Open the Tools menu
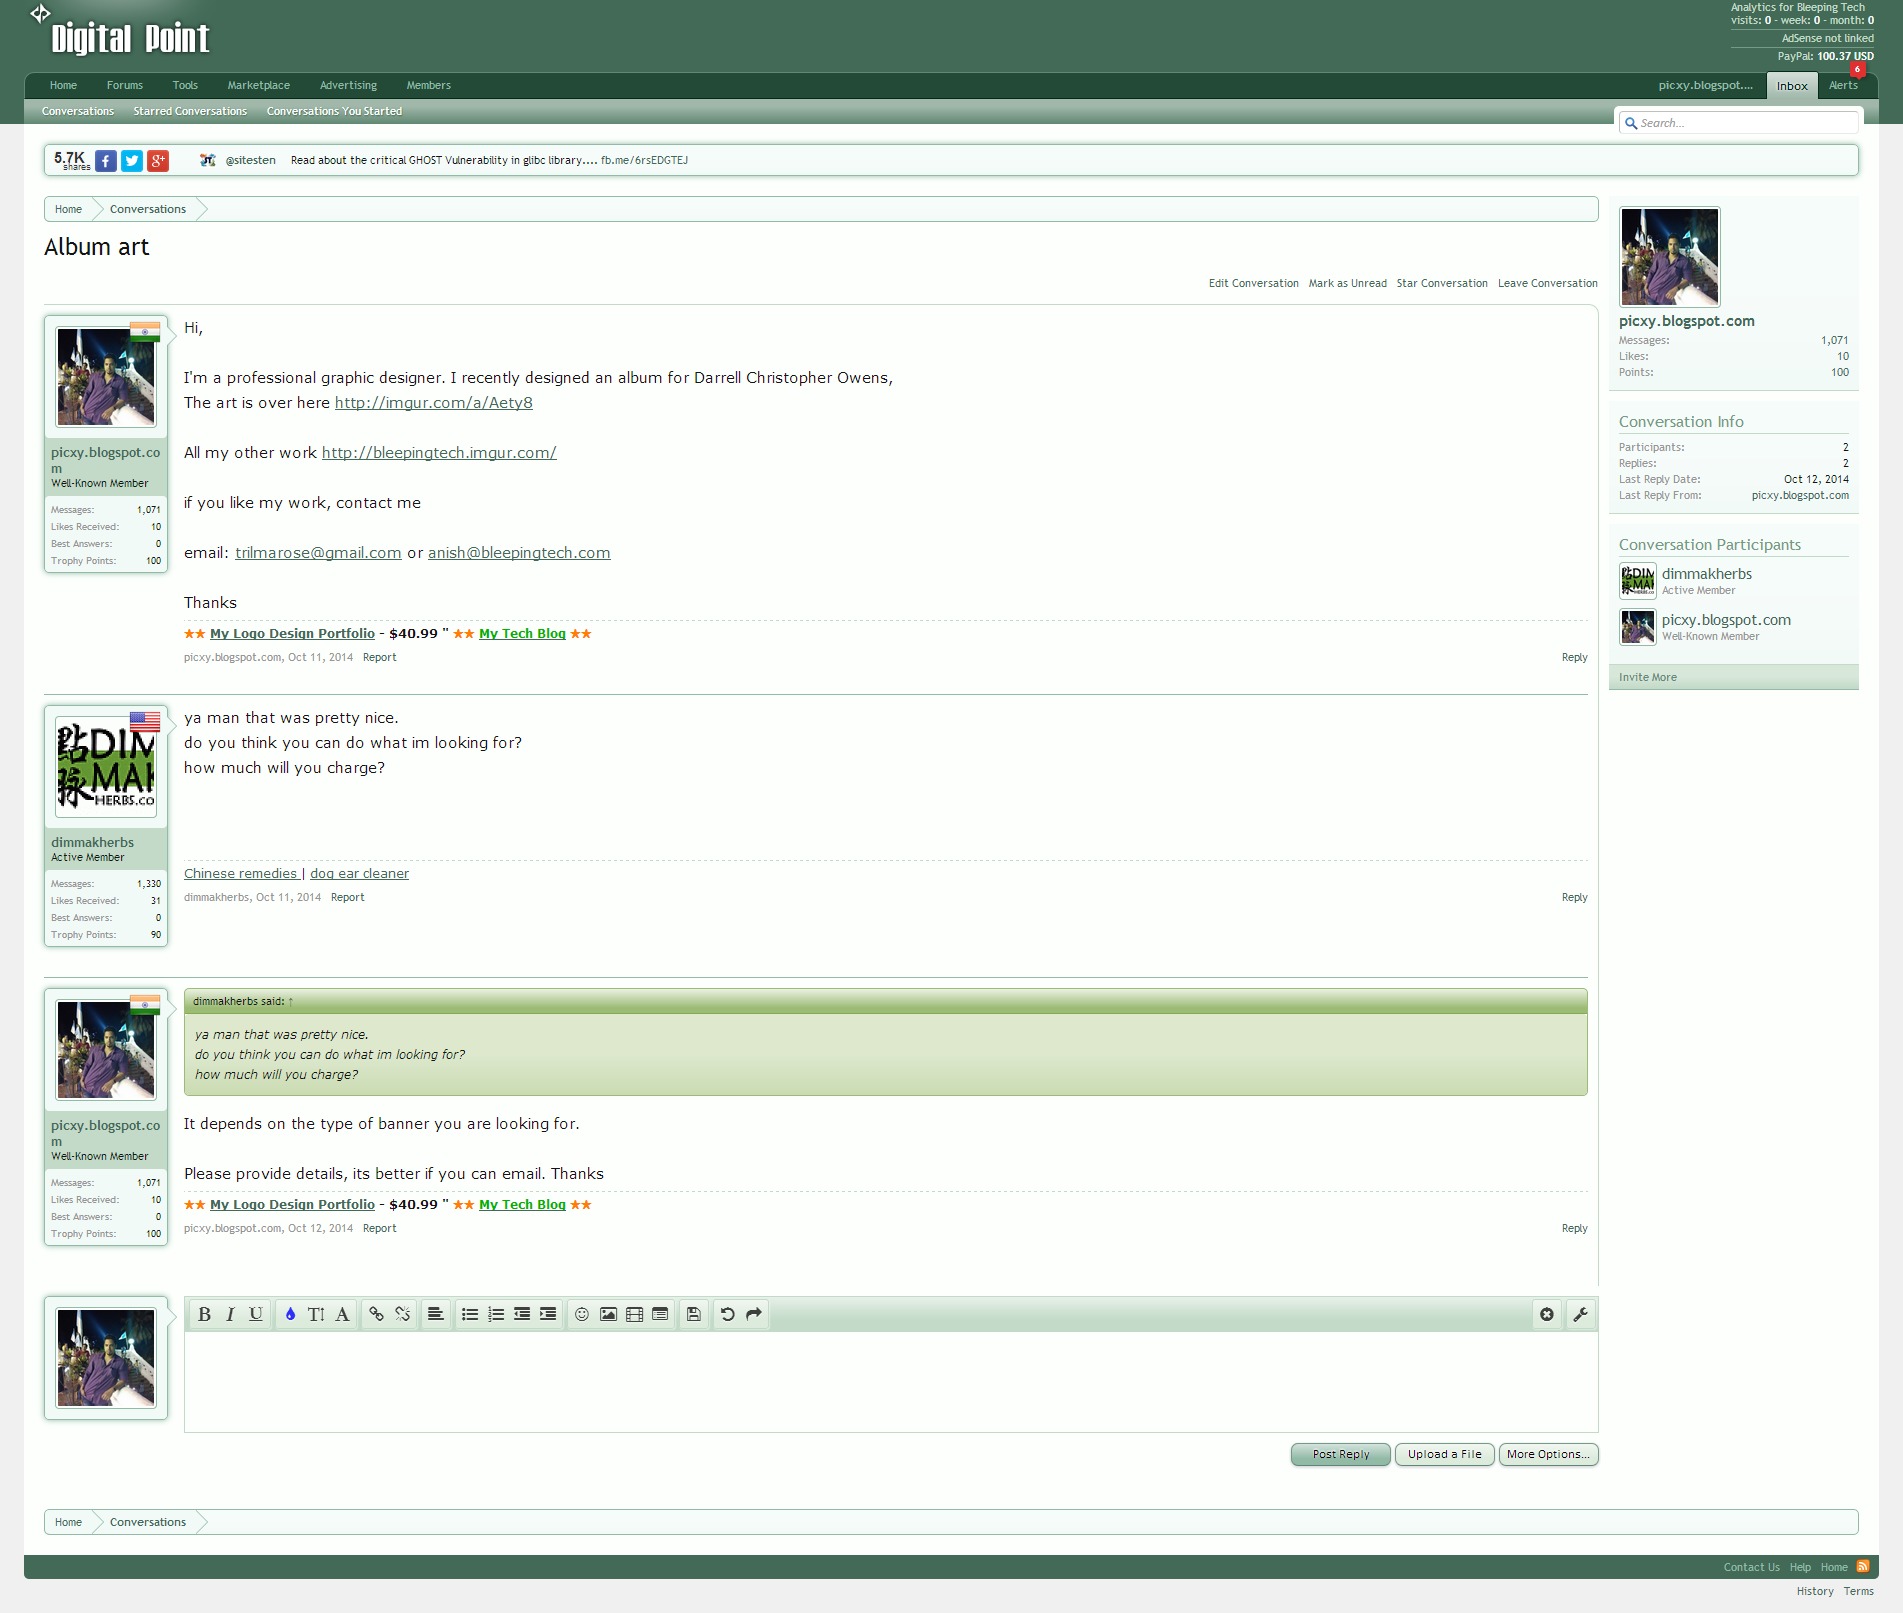Screen dimensions: 1903x1613 click(185, 85)
